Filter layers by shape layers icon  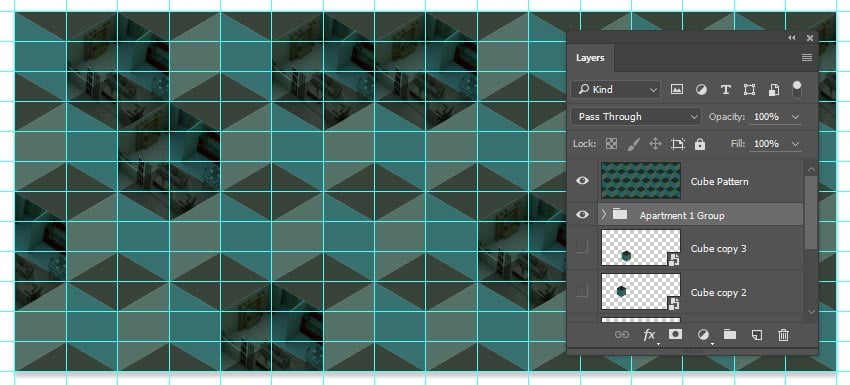coord(749,89)
